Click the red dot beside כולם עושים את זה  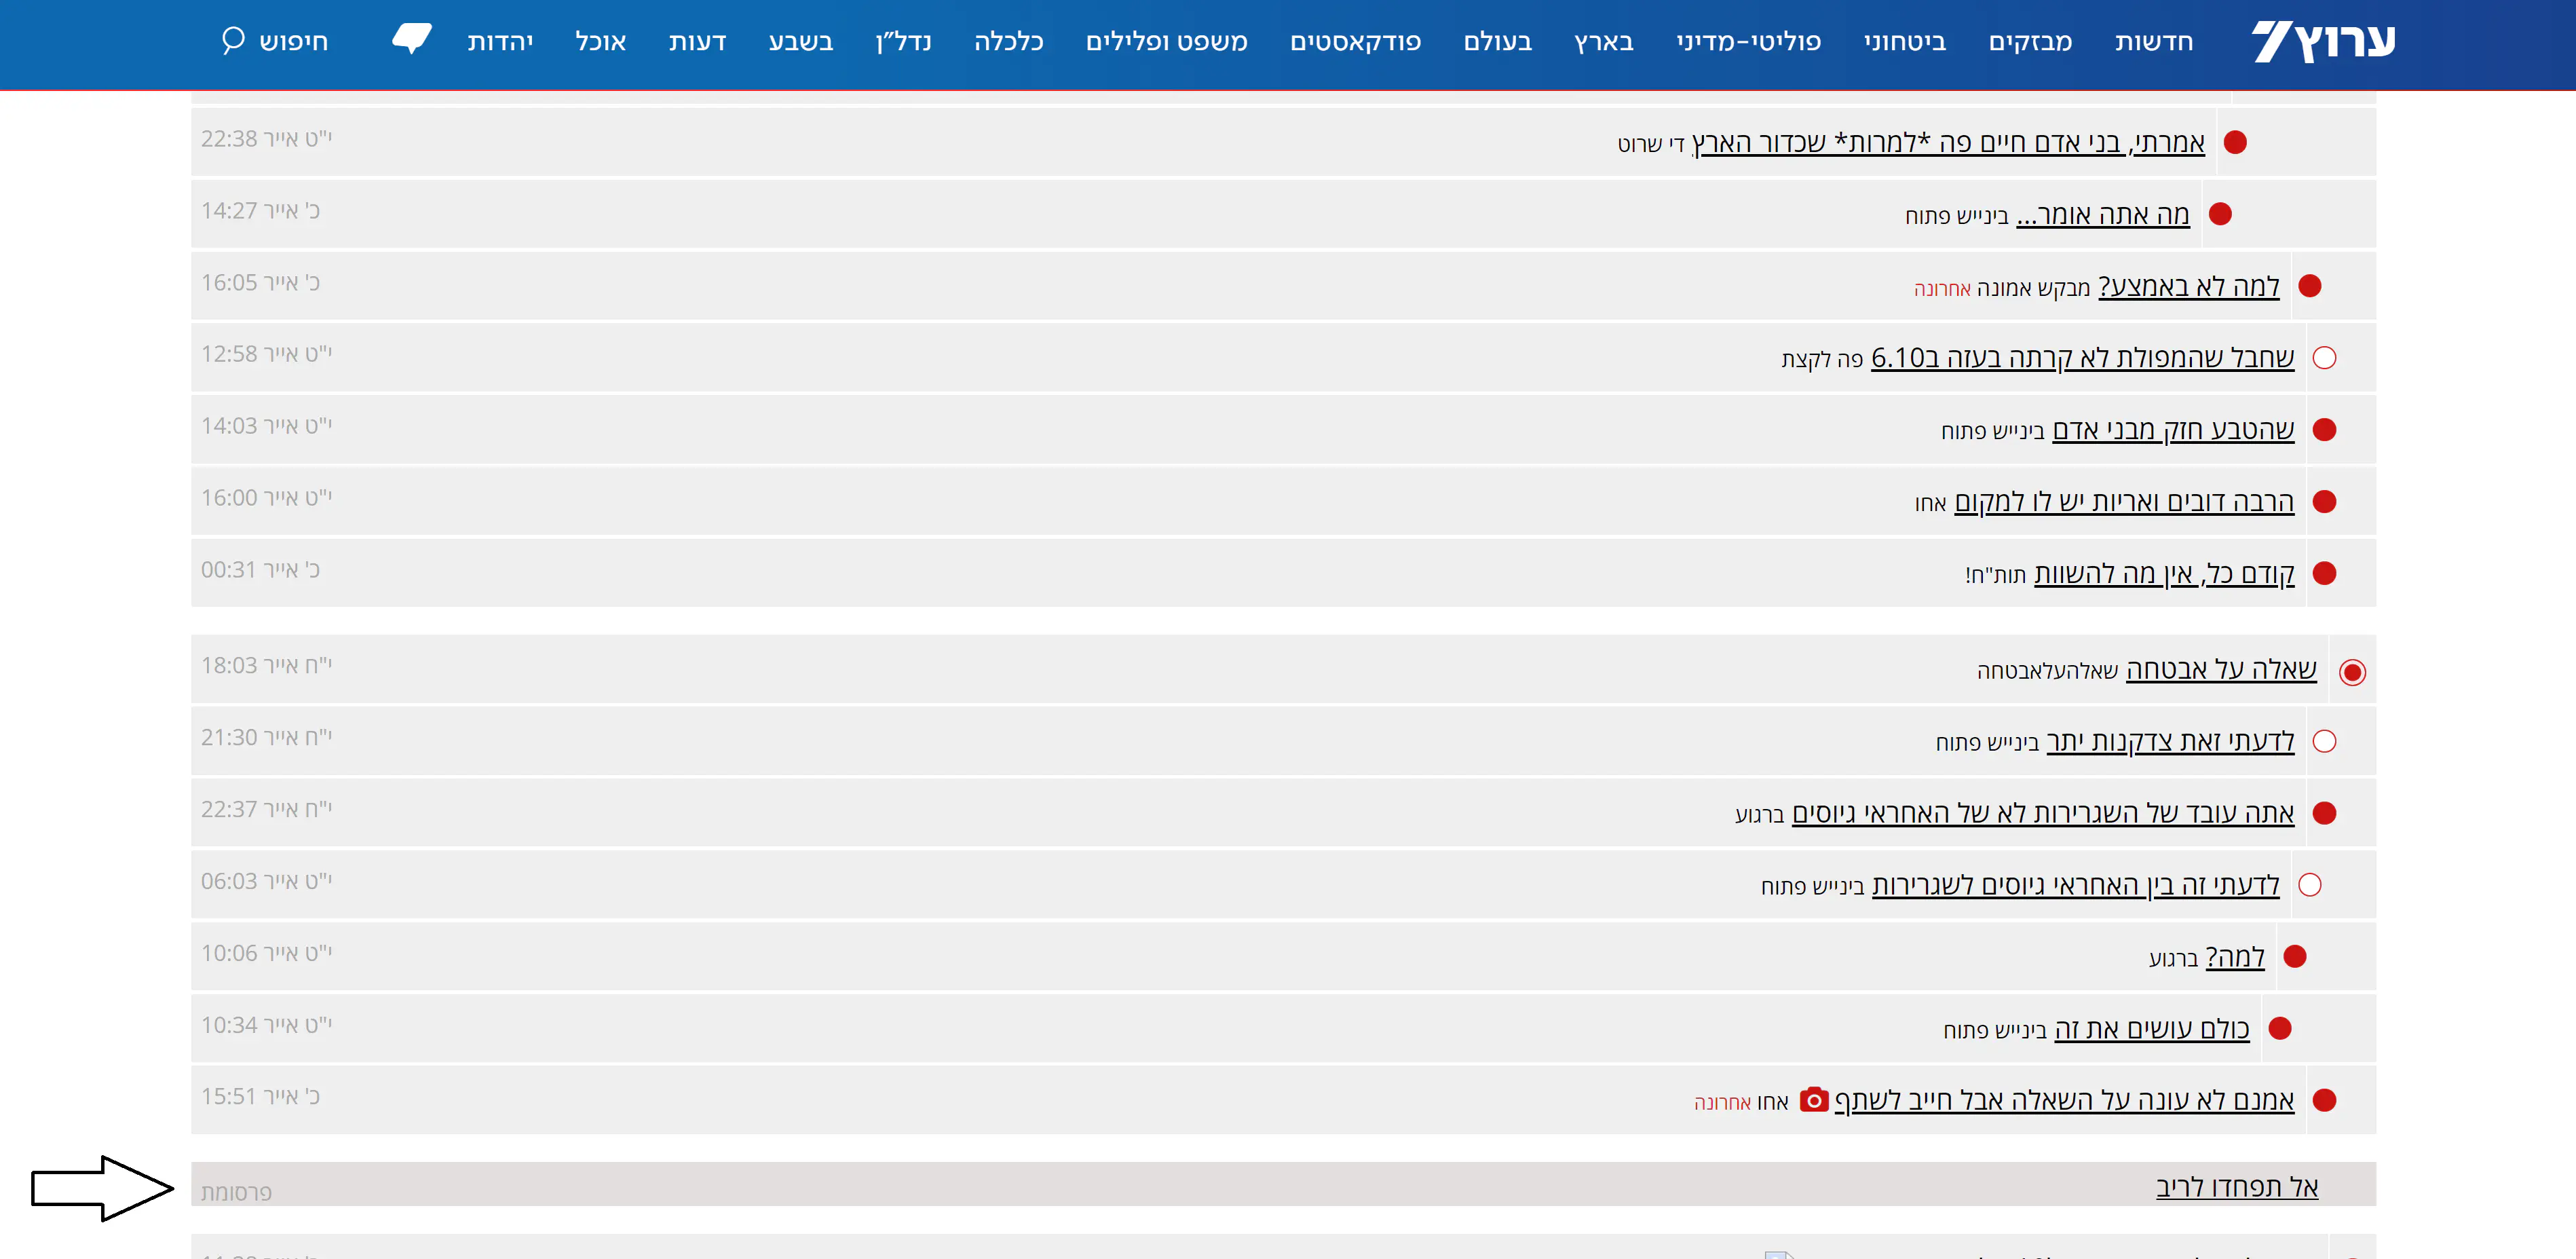[2279, 1028]
